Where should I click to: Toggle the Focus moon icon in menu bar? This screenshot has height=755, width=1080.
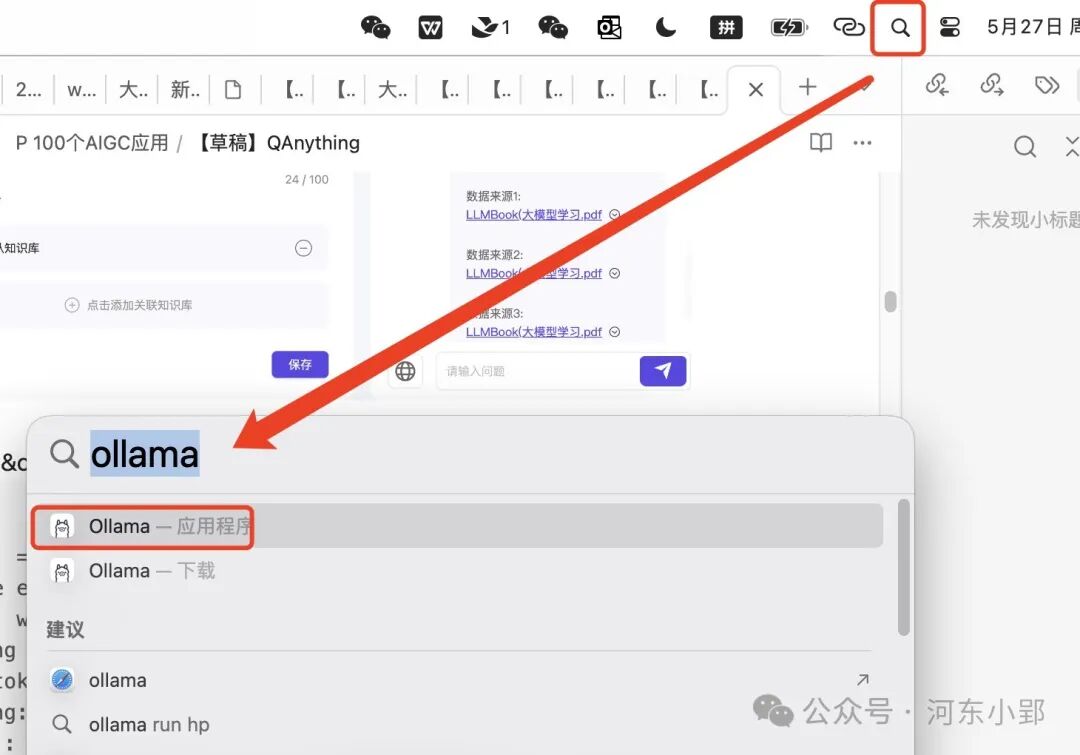(665, 28)
